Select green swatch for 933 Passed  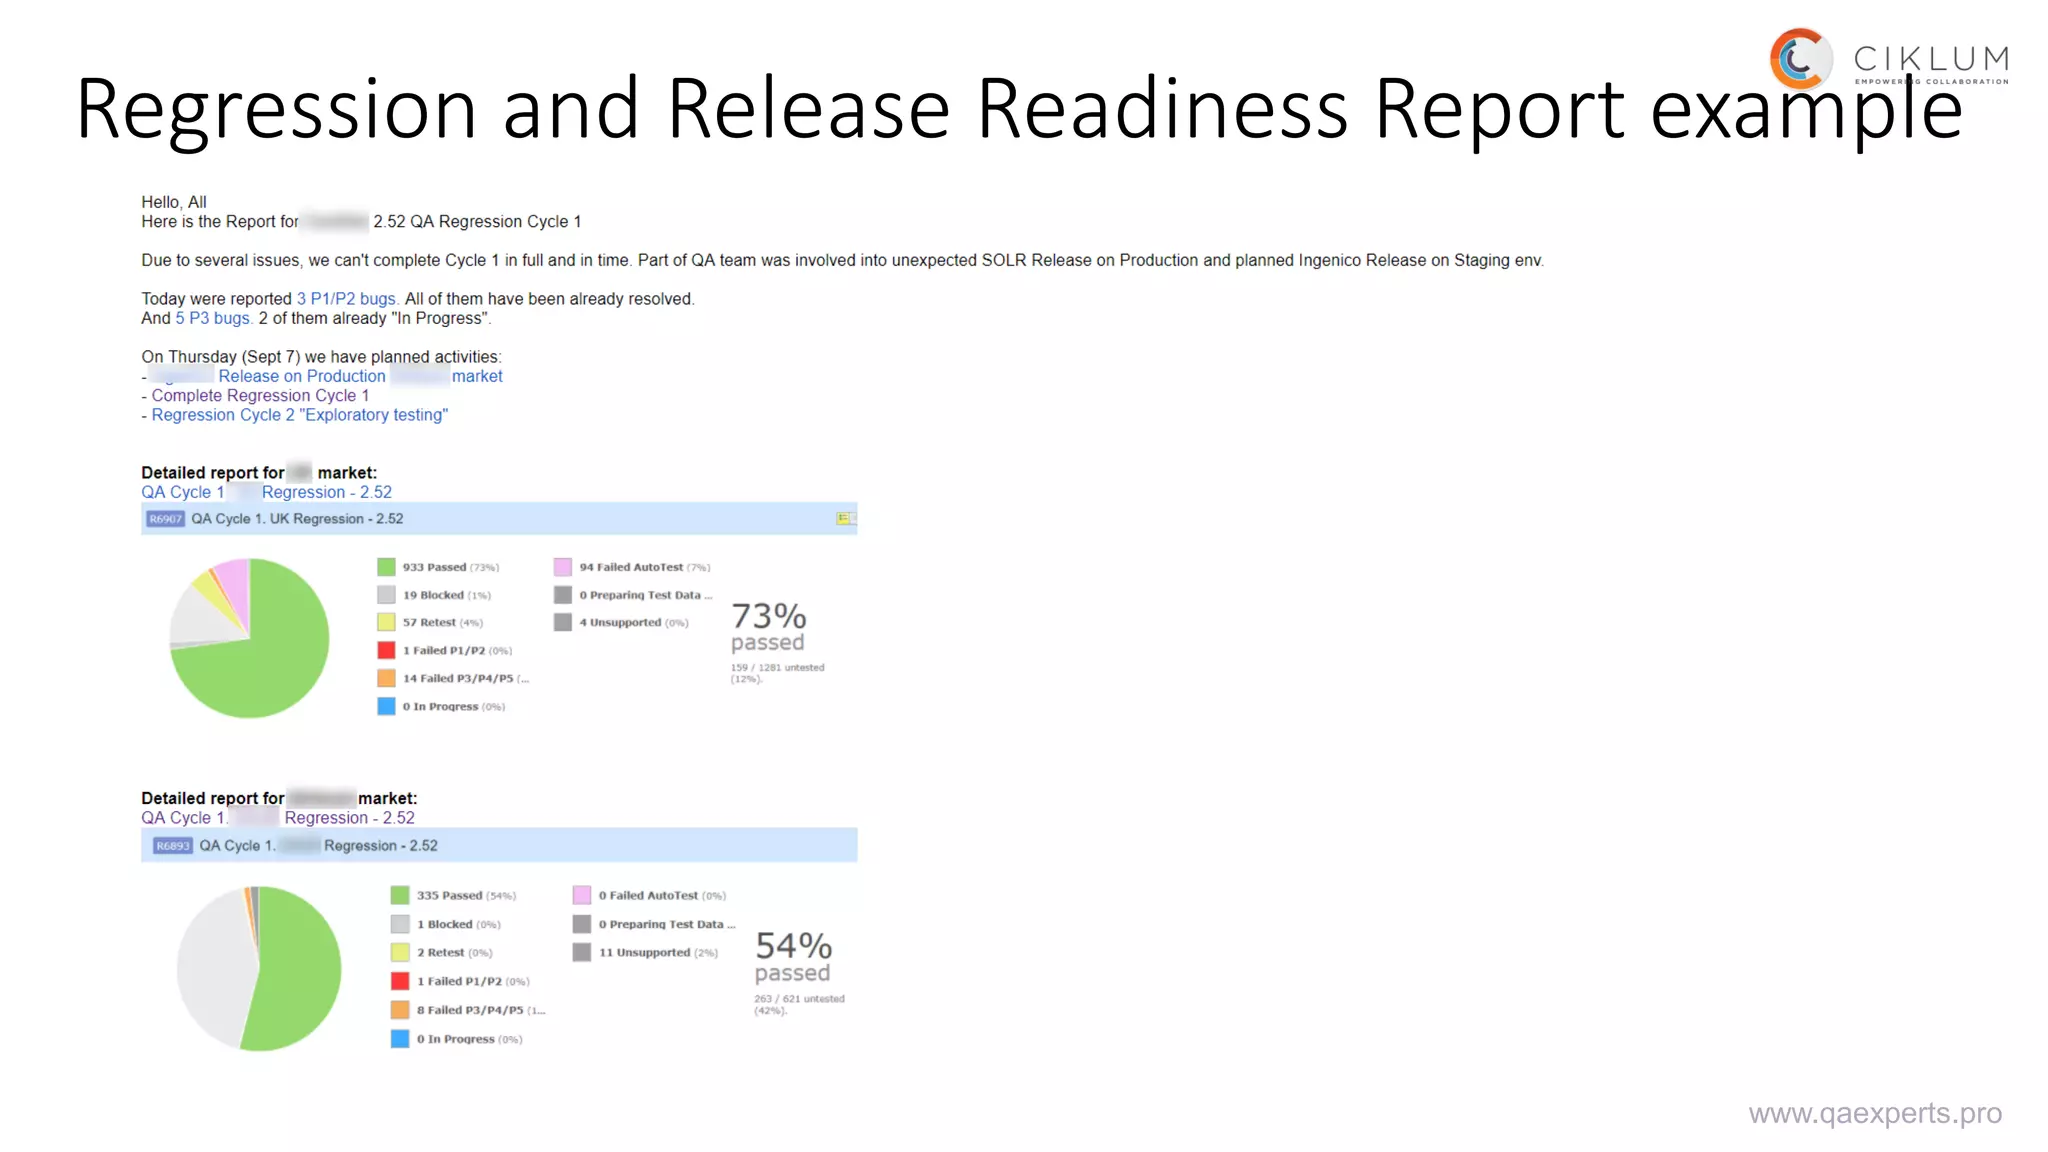tap(386, 567)
